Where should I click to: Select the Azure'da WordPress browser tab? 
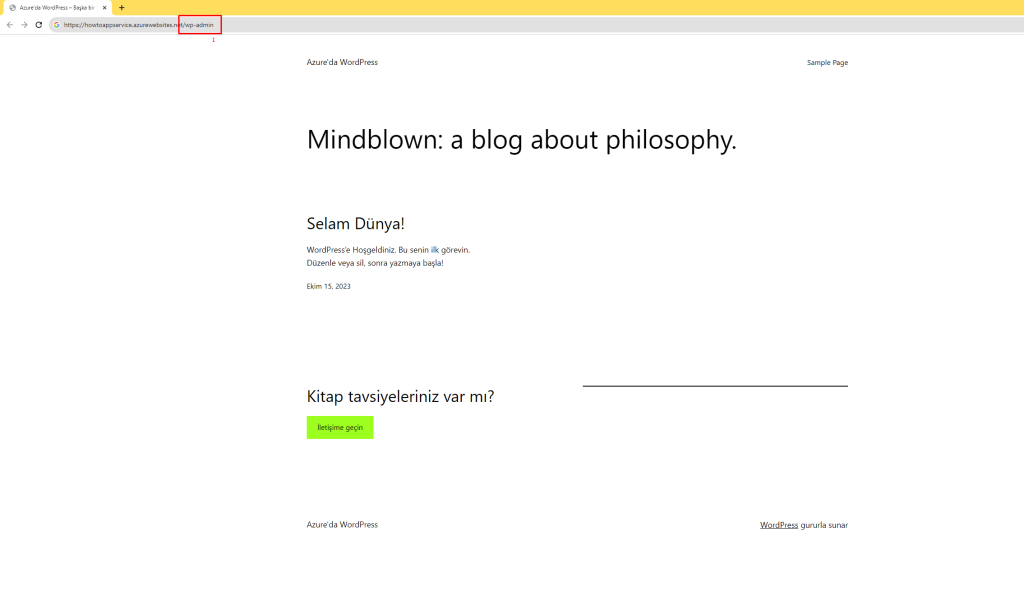tap(56, 7)
